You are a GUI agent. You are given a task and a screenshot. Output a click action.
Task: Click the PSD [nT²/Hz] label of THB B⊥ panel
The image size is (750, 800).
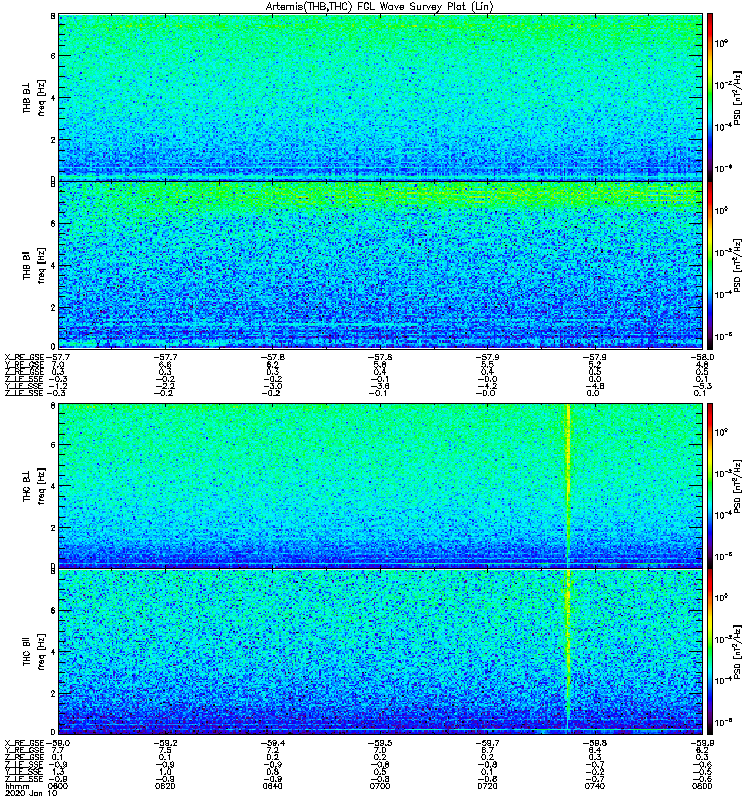738,97
